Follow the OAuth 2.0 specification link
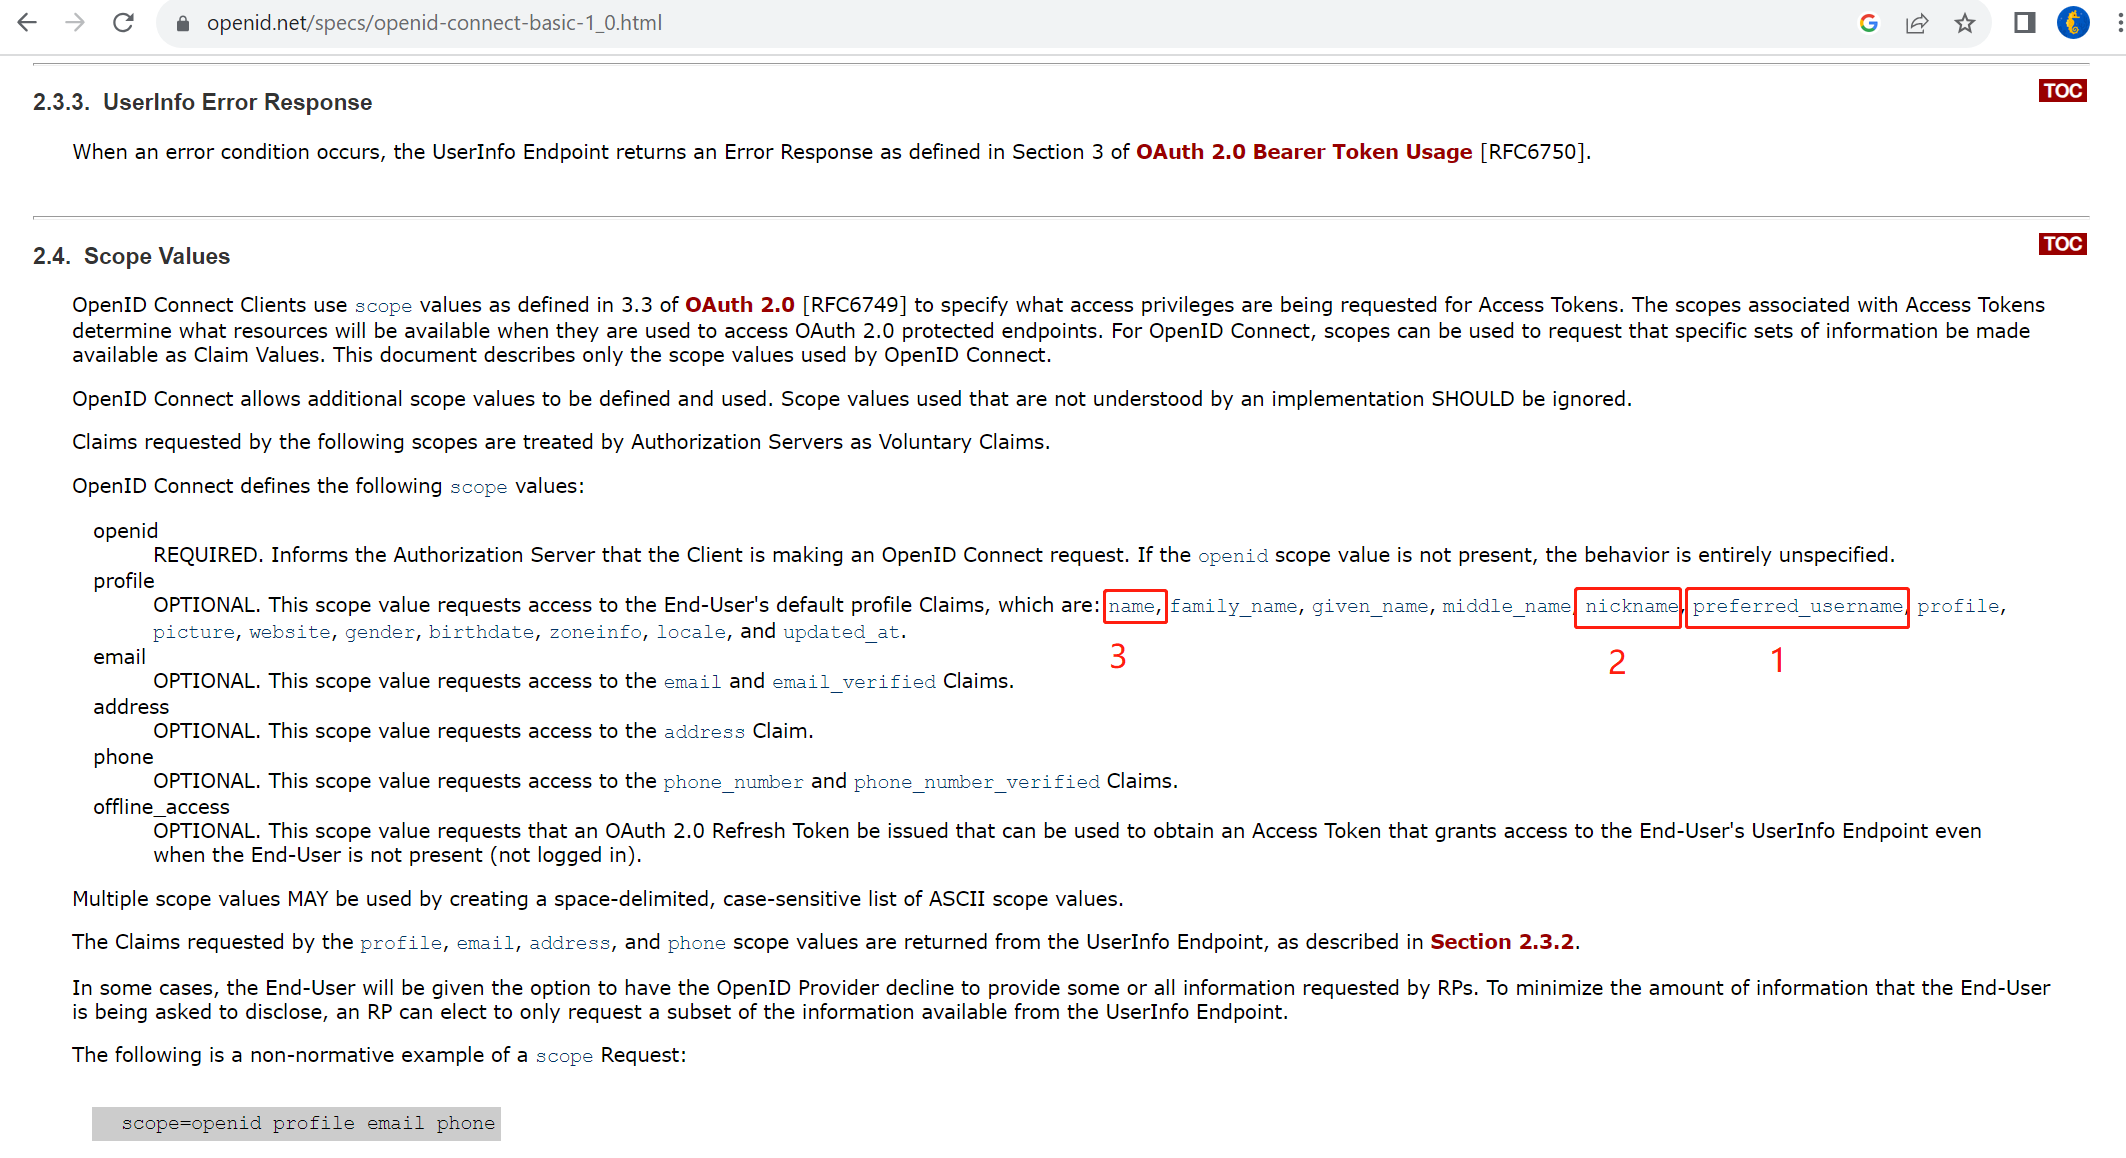This screenshot has height=1158, width=2126. (x=739, y=305)
